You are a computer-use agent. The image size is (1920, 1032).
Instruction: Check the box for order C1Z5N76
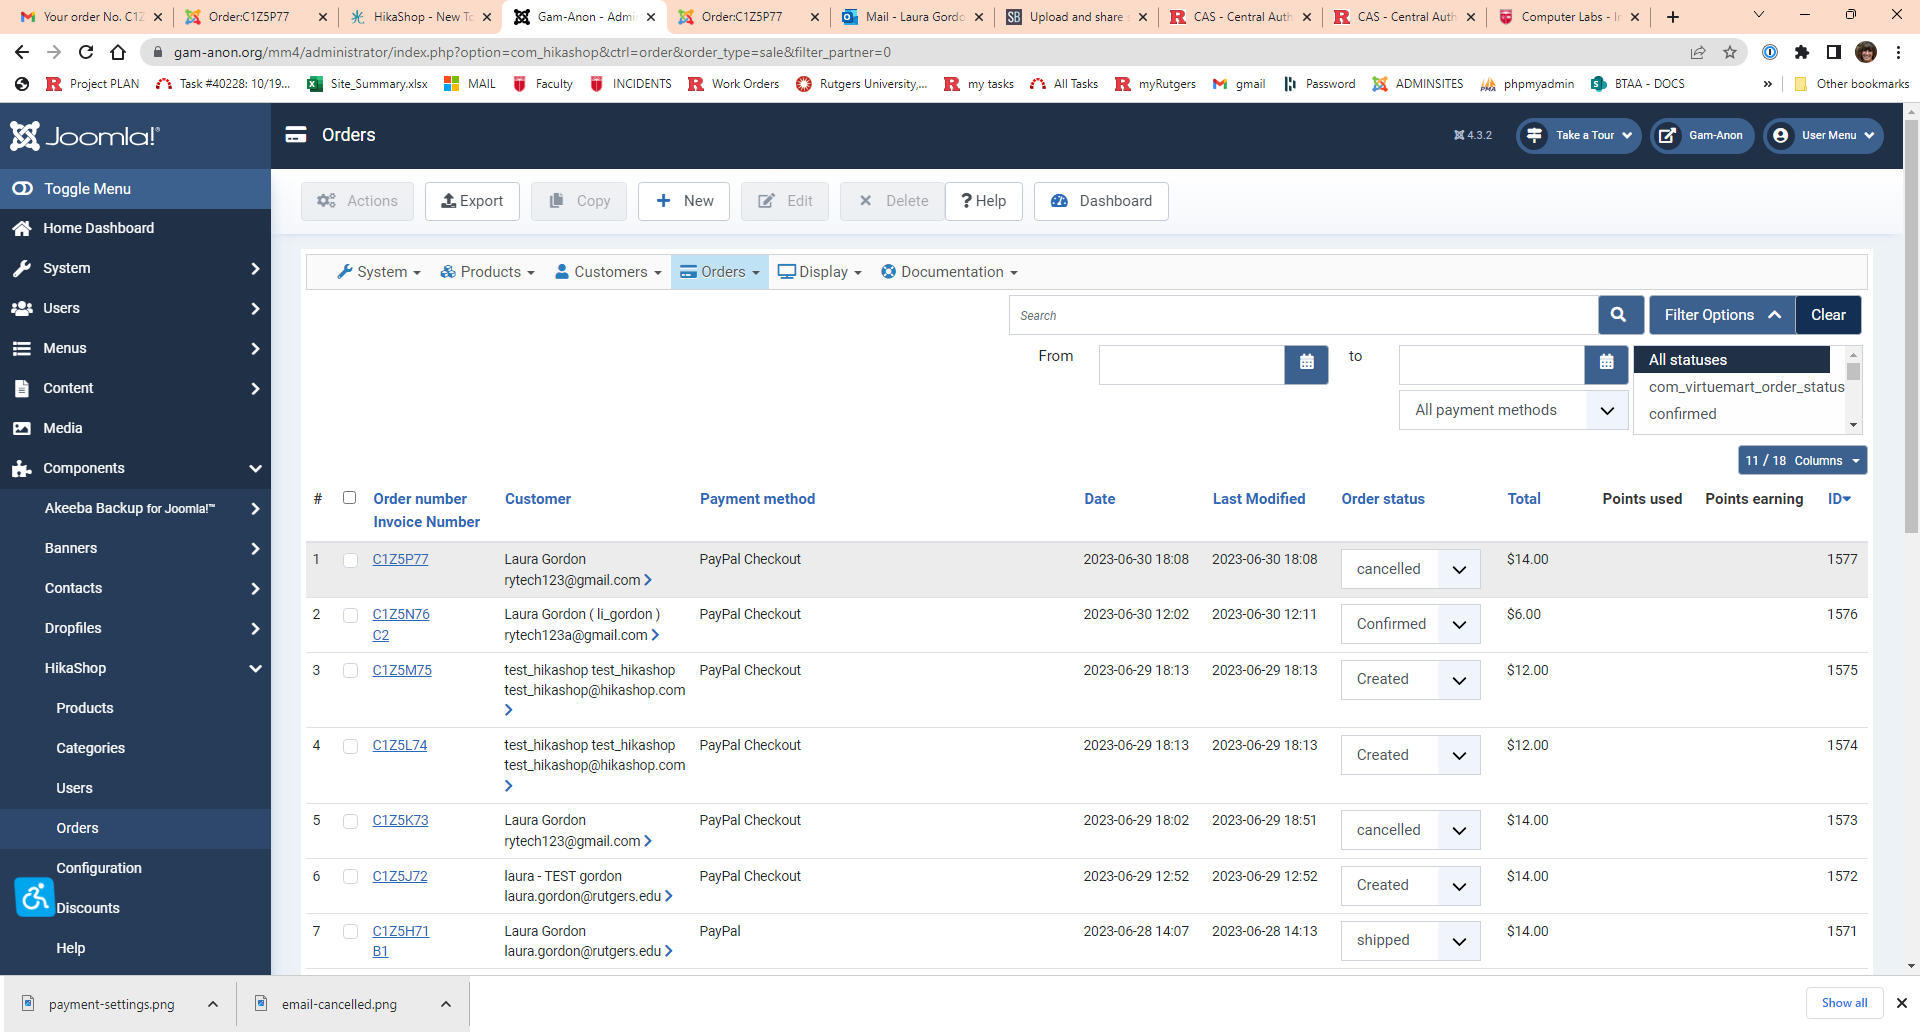pyautogui.click(x=350, y=615)
